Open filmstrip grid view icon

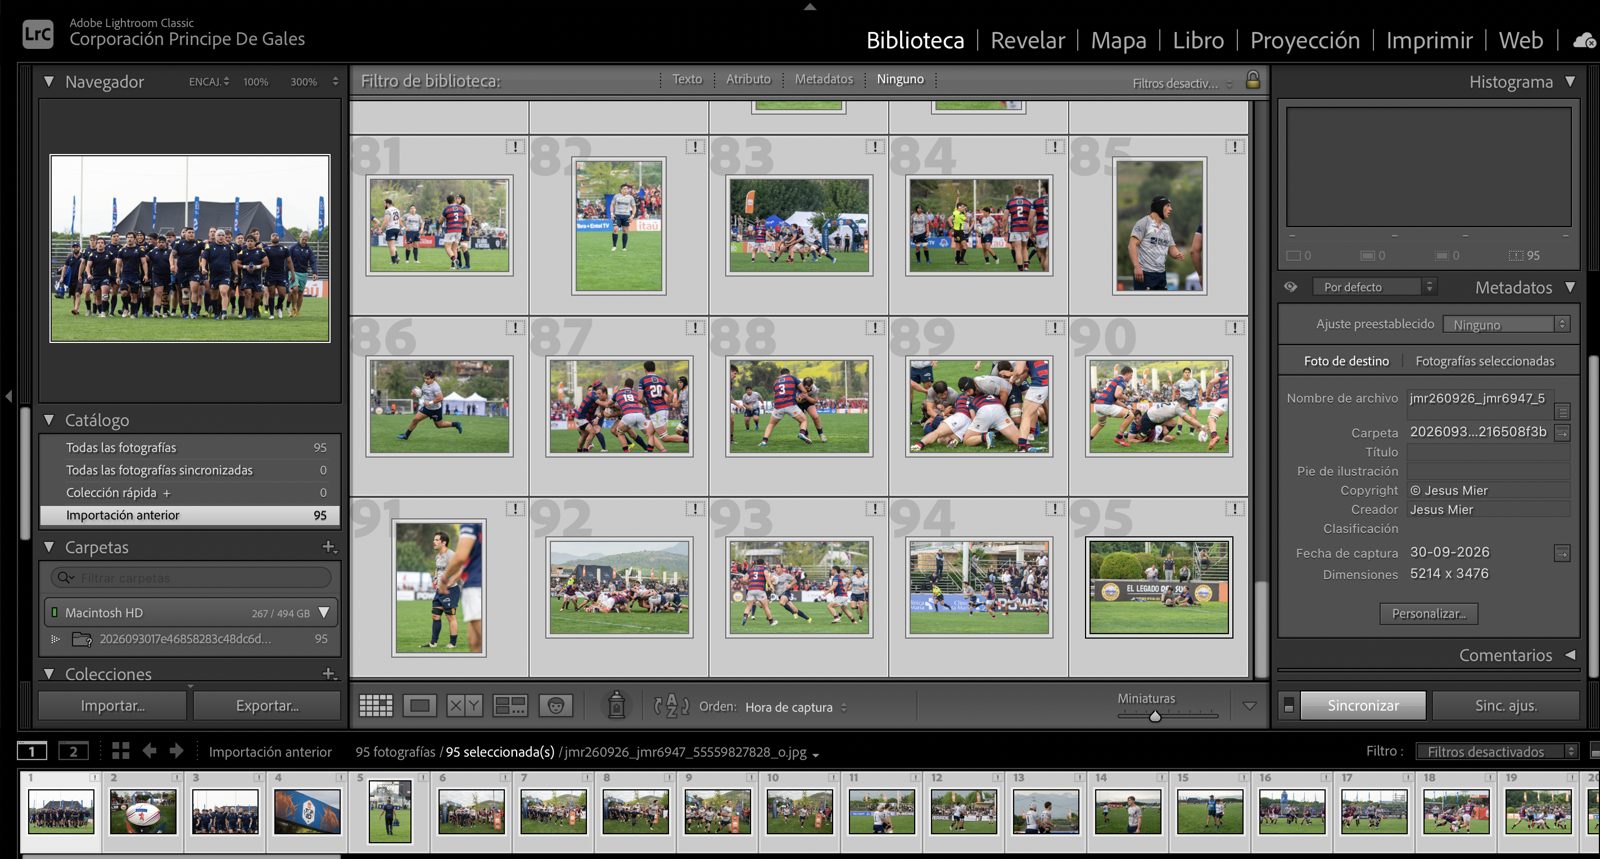(121, 751)
